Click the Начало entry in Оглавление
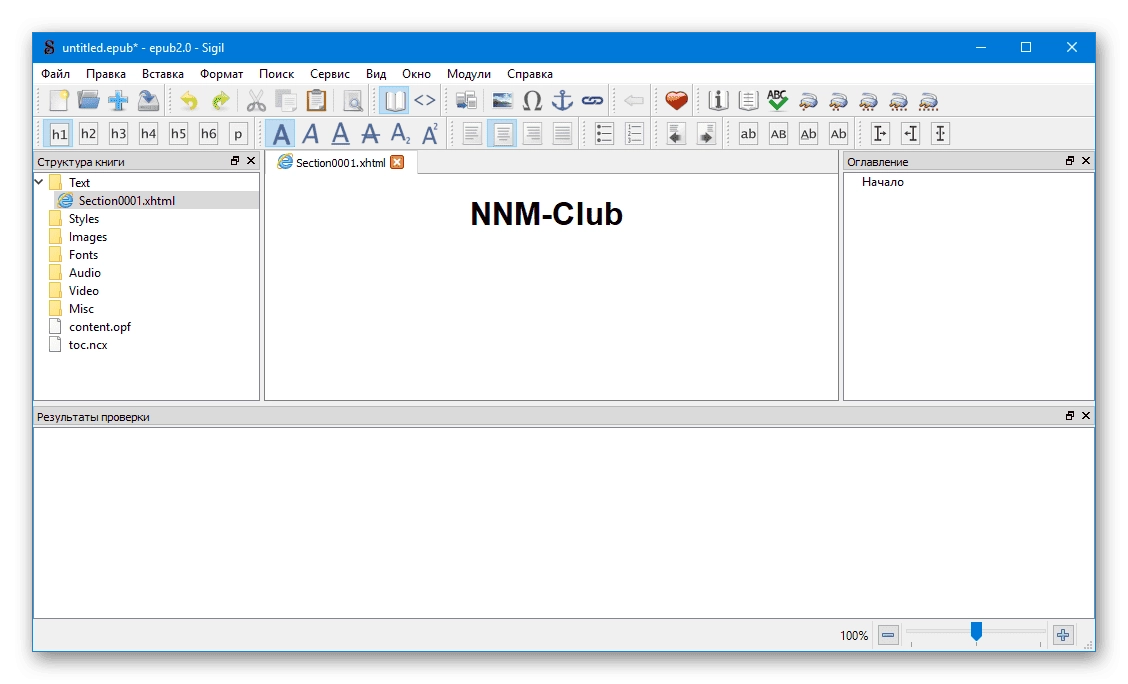This screenshot has height=684, width=1128. (883, 182)
